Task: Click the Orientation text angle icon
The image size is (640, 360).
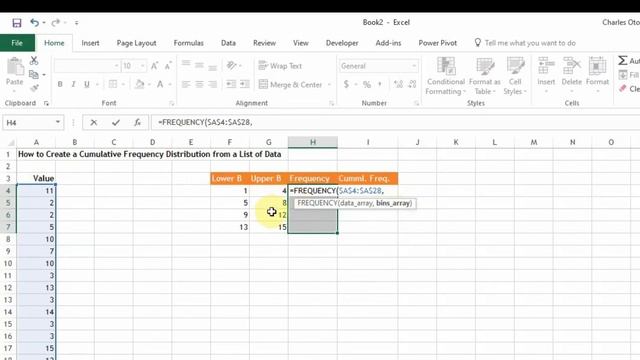Action: pyautogui.click(x=231, y=65)
